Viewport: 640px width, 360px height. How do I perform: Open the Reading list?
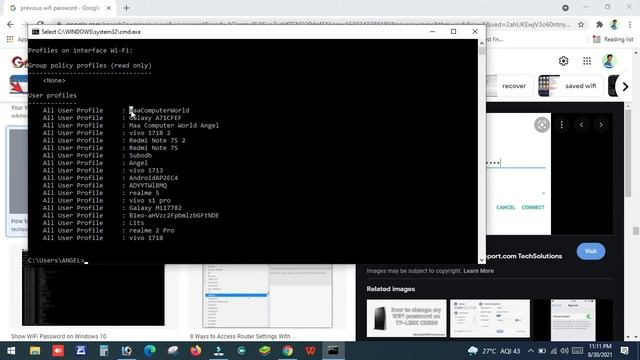(x=613, y=39)
